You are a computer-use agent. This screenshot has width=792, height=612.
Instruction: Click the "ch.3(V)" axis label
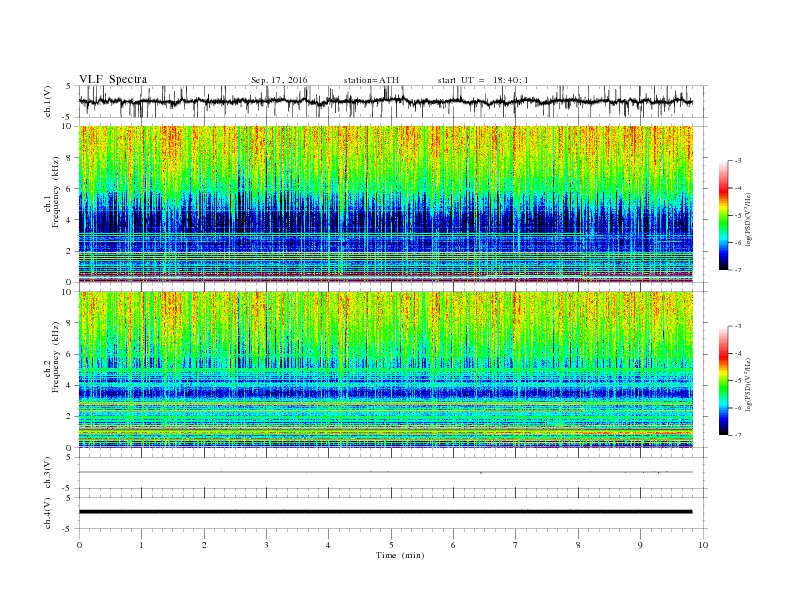[48, 473]
